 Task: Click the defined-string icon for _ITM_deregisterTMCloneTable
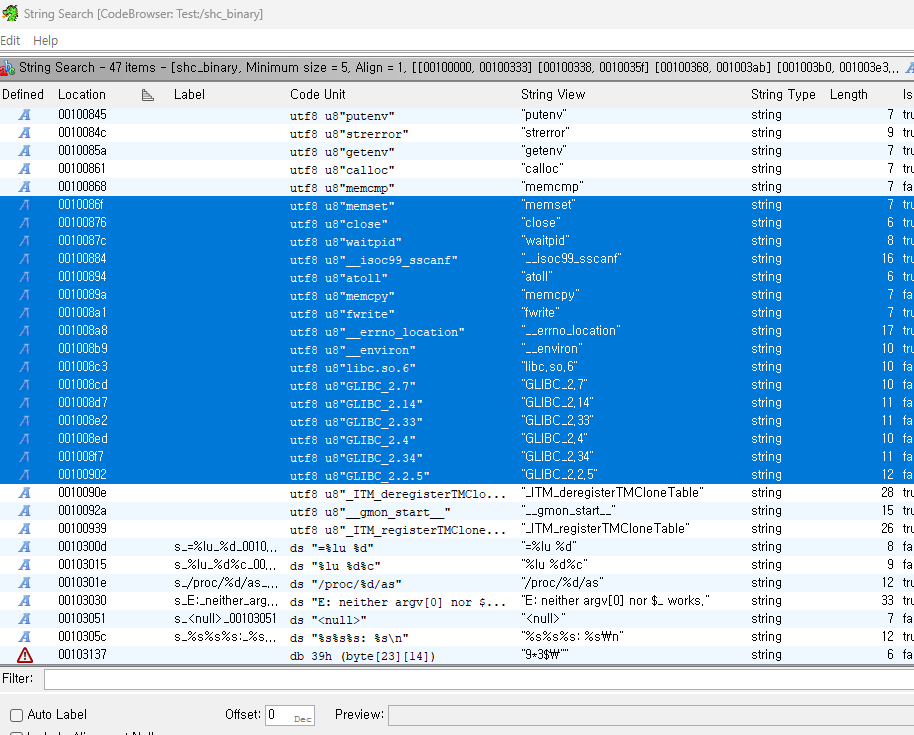24,494
